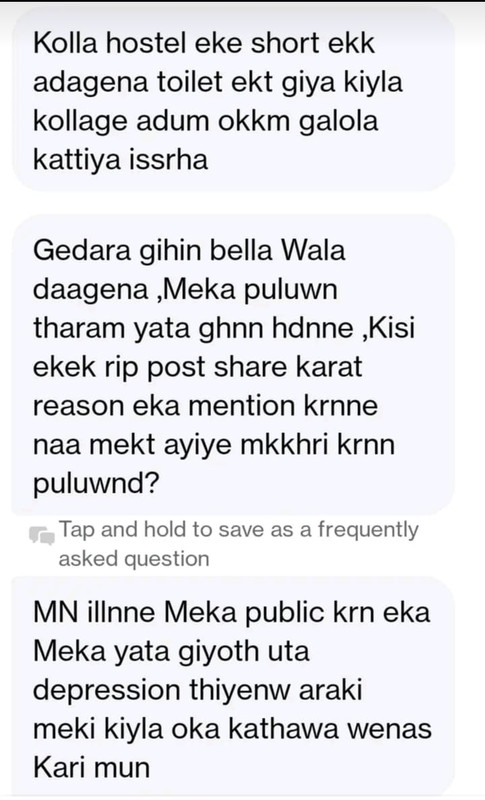Tap the 'Tap and hold to save' hint
This screenshot has height=800, width=485.
pos(239,544)
